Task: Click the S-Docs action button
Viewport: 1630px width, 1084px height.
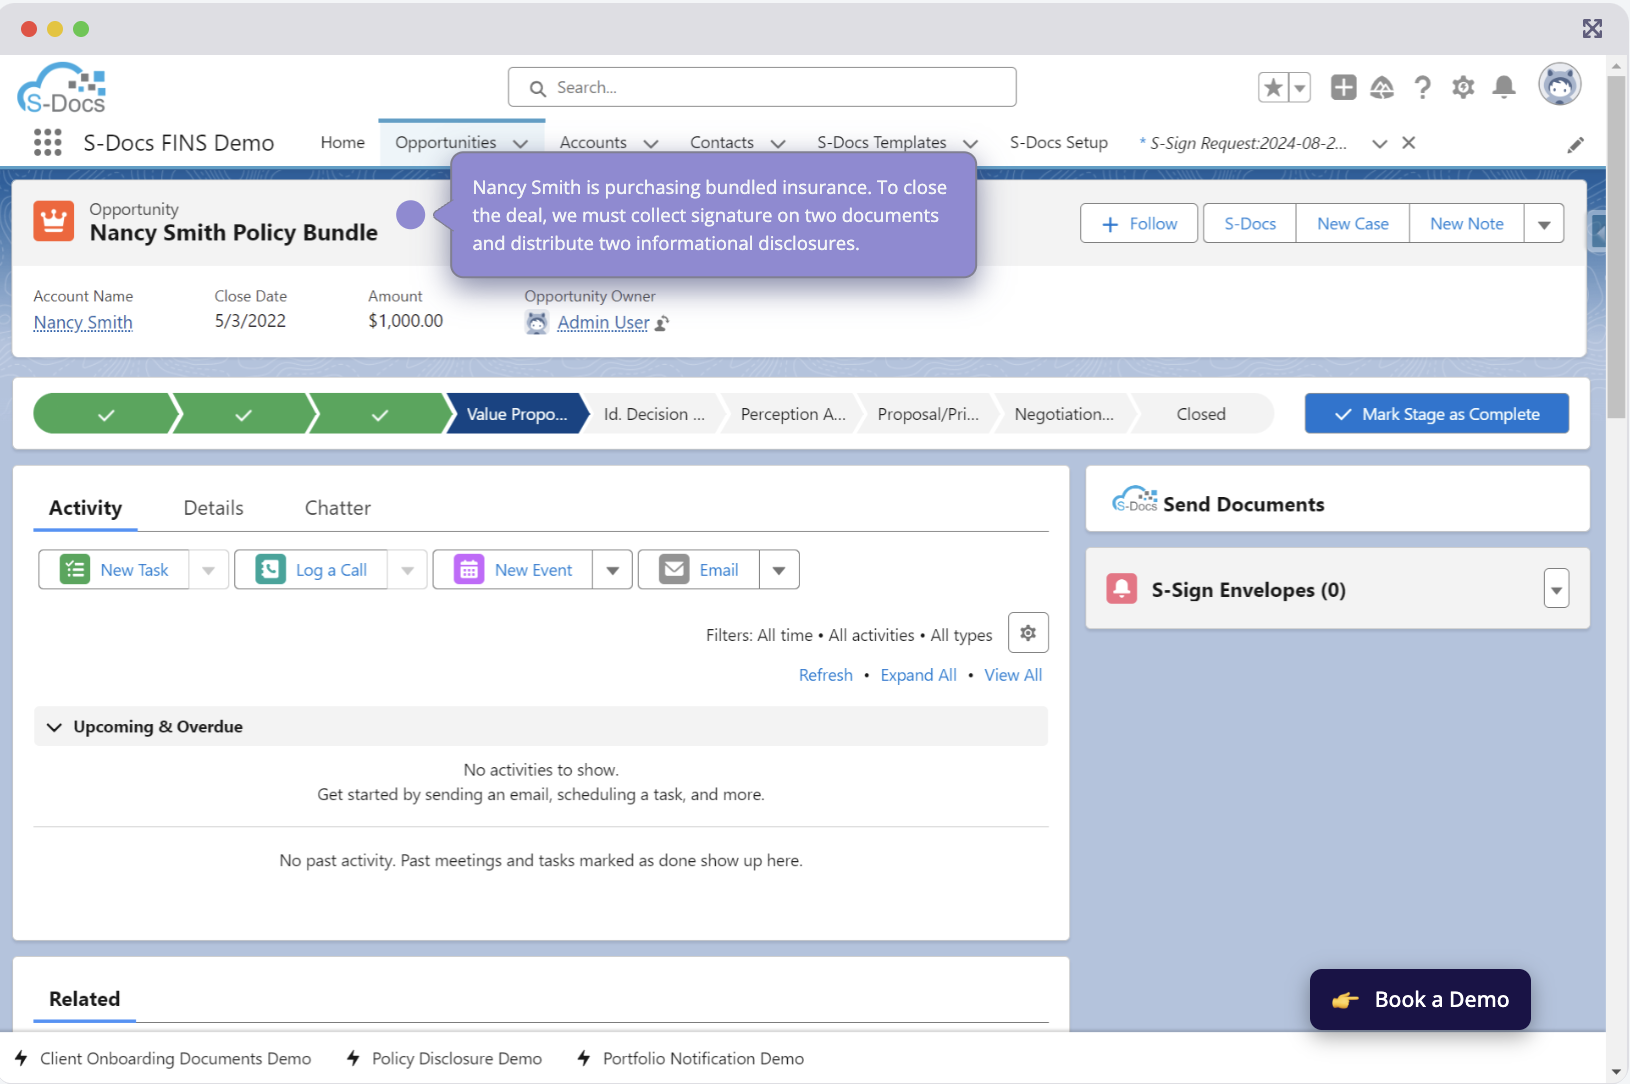Action: pyautogui.click(x=1250, y=224)
